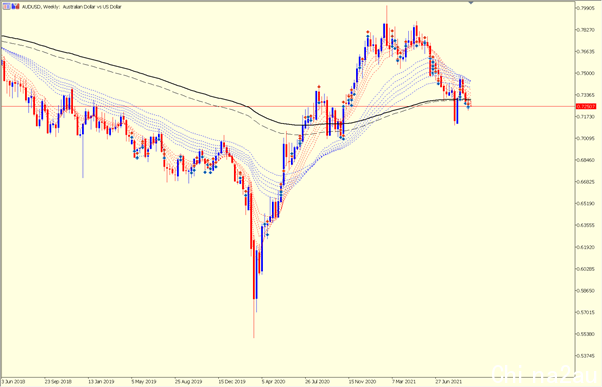Image resolution: width=602 pixels, height=387 pixels.
Task: Click the 0.71730 price scale label
Action: pyautogui.click(x=585, y=116)
